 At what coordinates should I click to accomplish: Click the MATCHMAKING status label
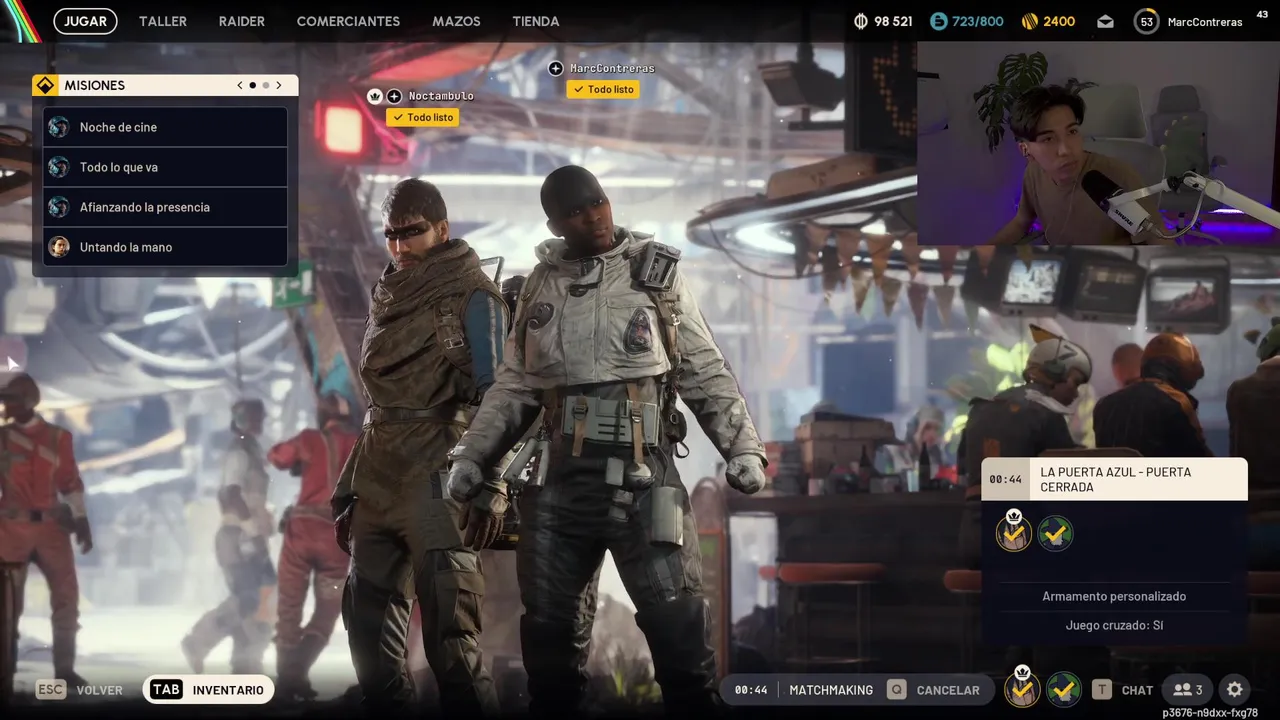tap(831, 690)
